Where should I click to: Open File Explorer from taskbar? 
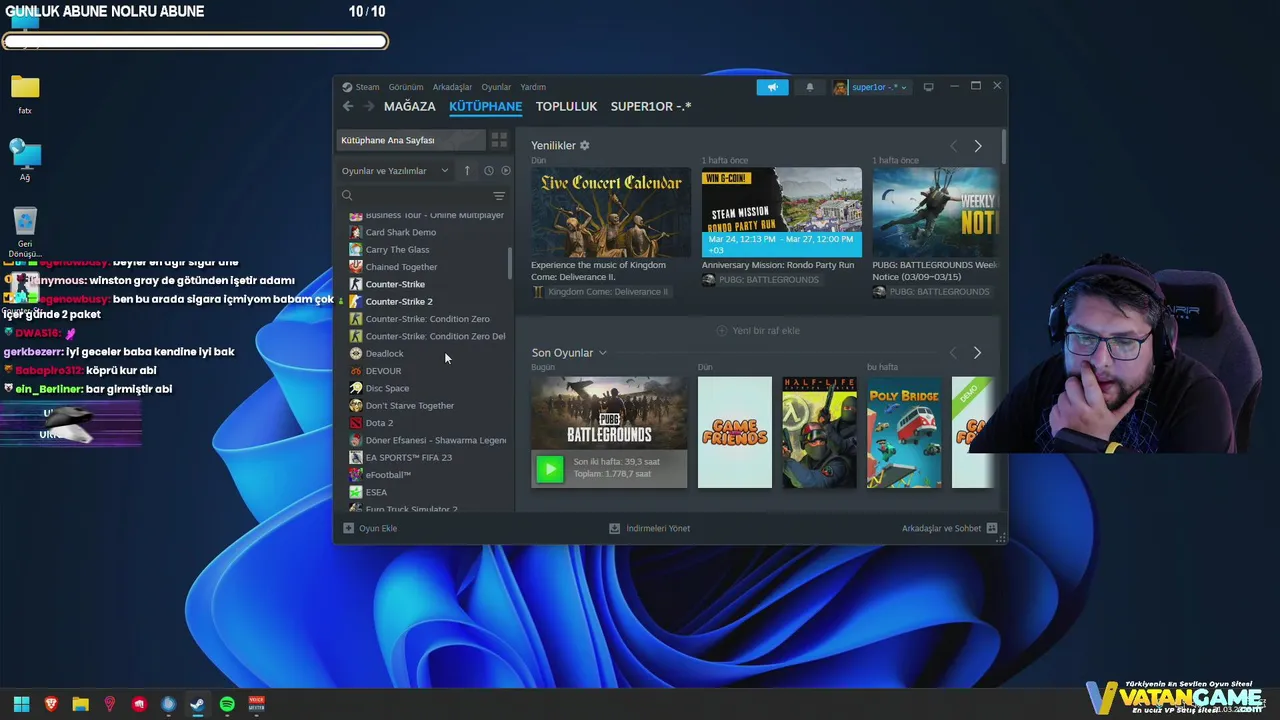pyautogui.click(x=80, y=704)
